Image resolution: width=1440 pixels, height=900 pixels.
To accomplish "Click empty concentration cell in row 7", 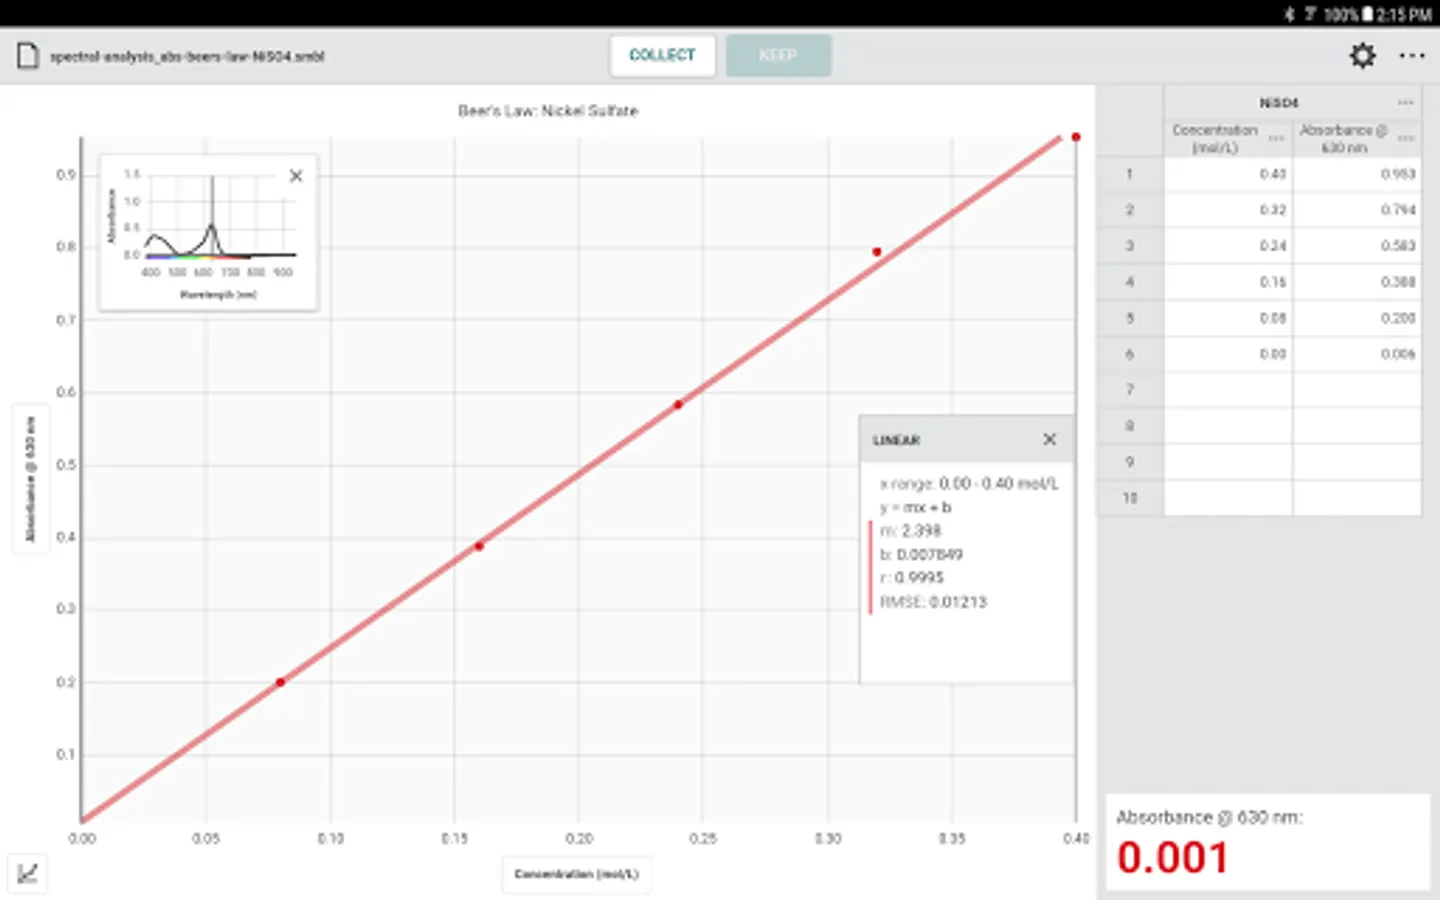I will tap(1228, 390).
